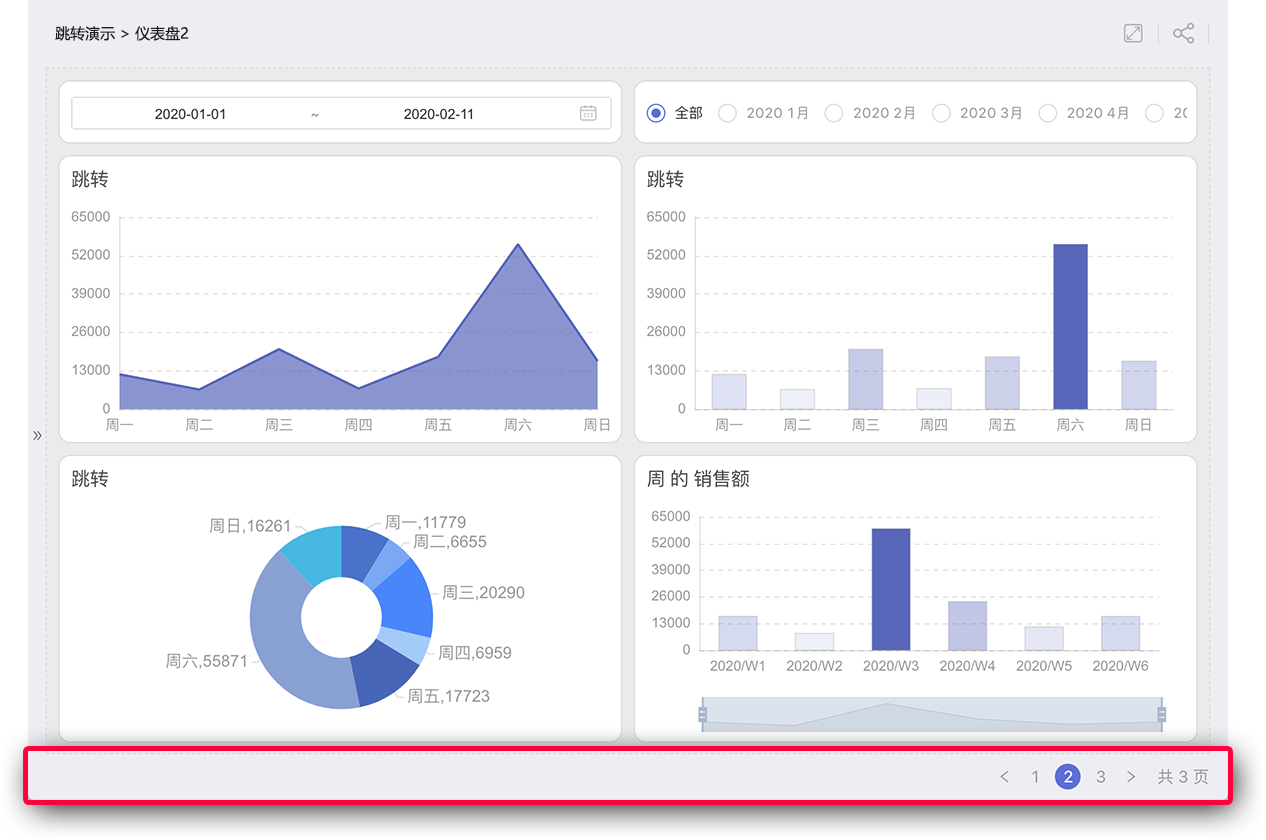Click the start date 2020-01-01 field
1266x840 pixels.
point(190,114)
